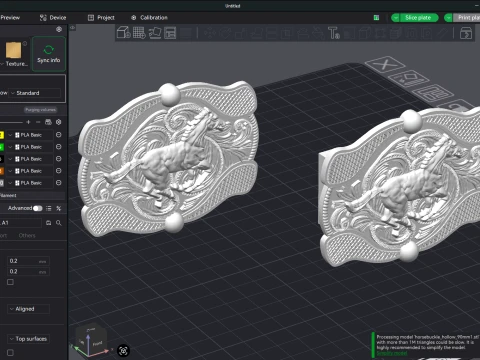Edit the green PLA Basic filament preset
The height and width of the screenshot is (360, 480).
click(59, 147)
